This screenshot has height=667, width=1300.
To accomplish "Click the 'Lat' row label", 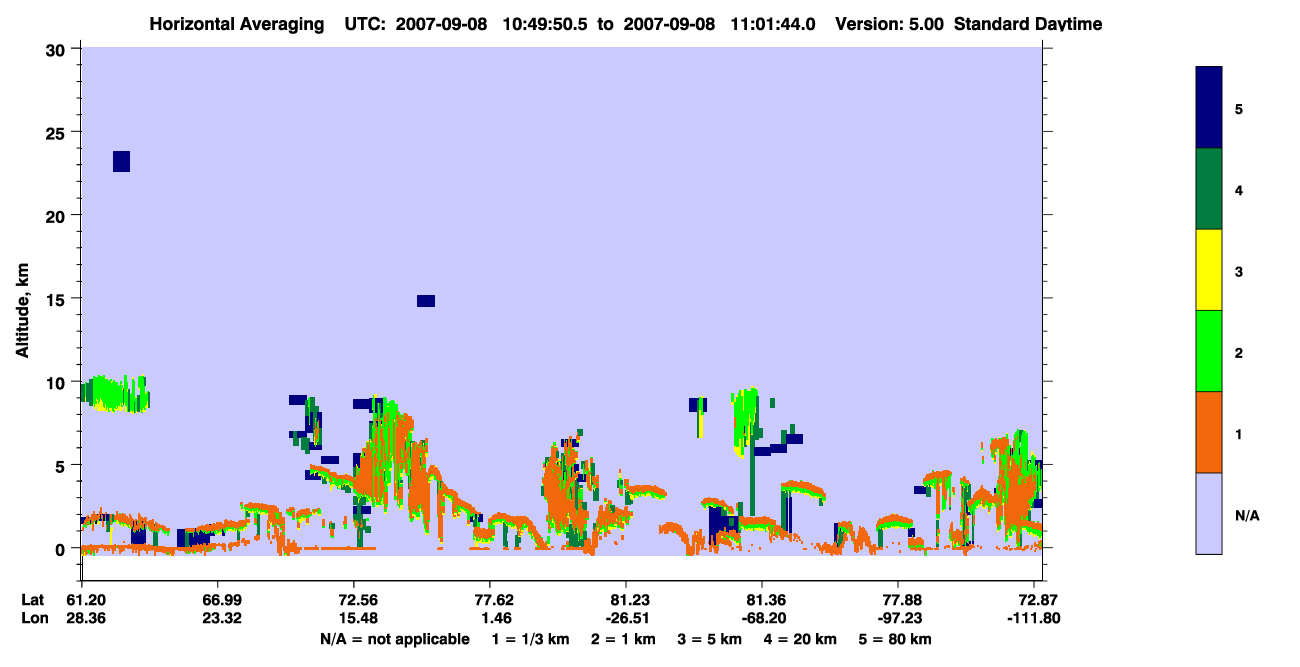I will (x=33, y=600).
